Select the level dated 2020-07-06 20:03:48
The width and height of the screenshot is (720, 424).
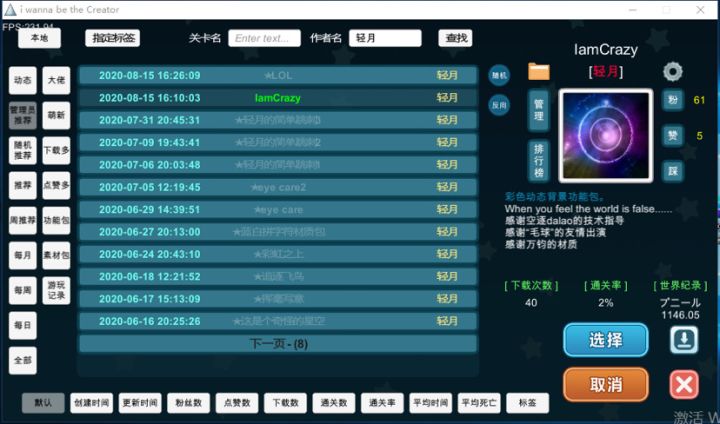coord(278,165)
